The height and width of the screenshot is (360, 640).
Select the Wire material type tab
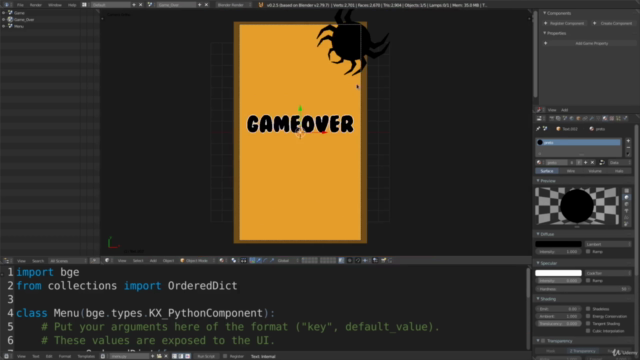click(x=571, y=171)
